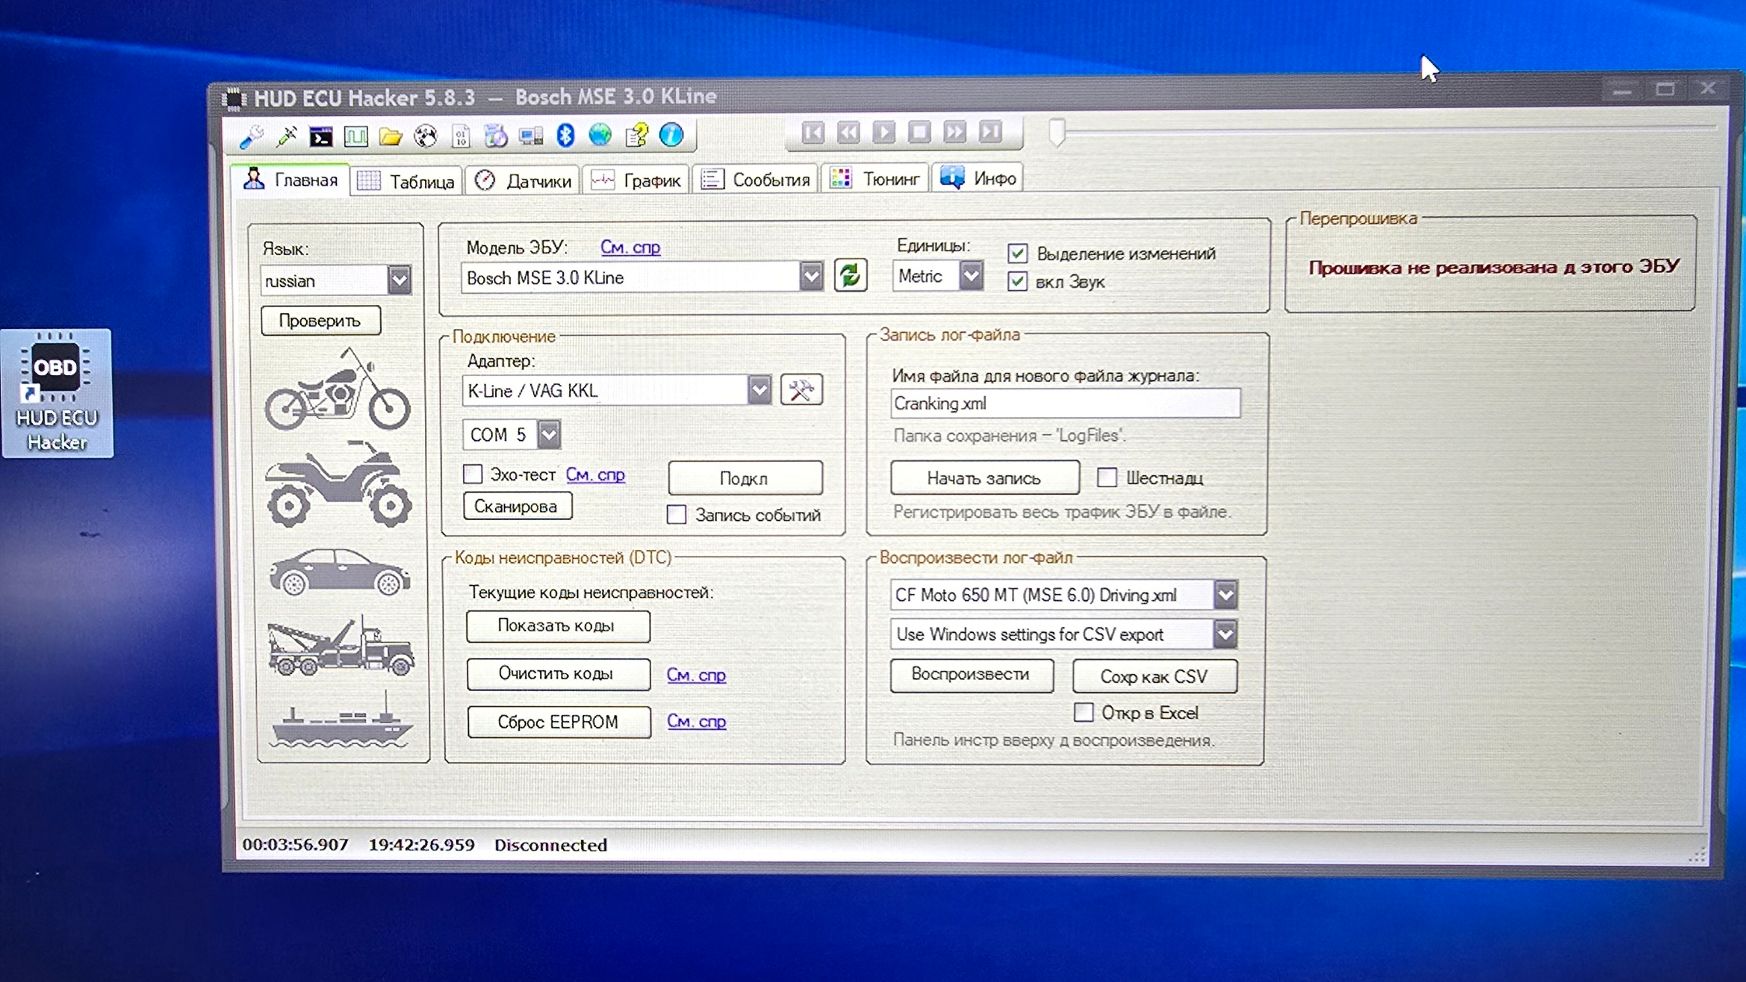Viewport: 1746px width, 982px height.
Task: Select the car vehicle icon
Action: [x=340, y=572]
